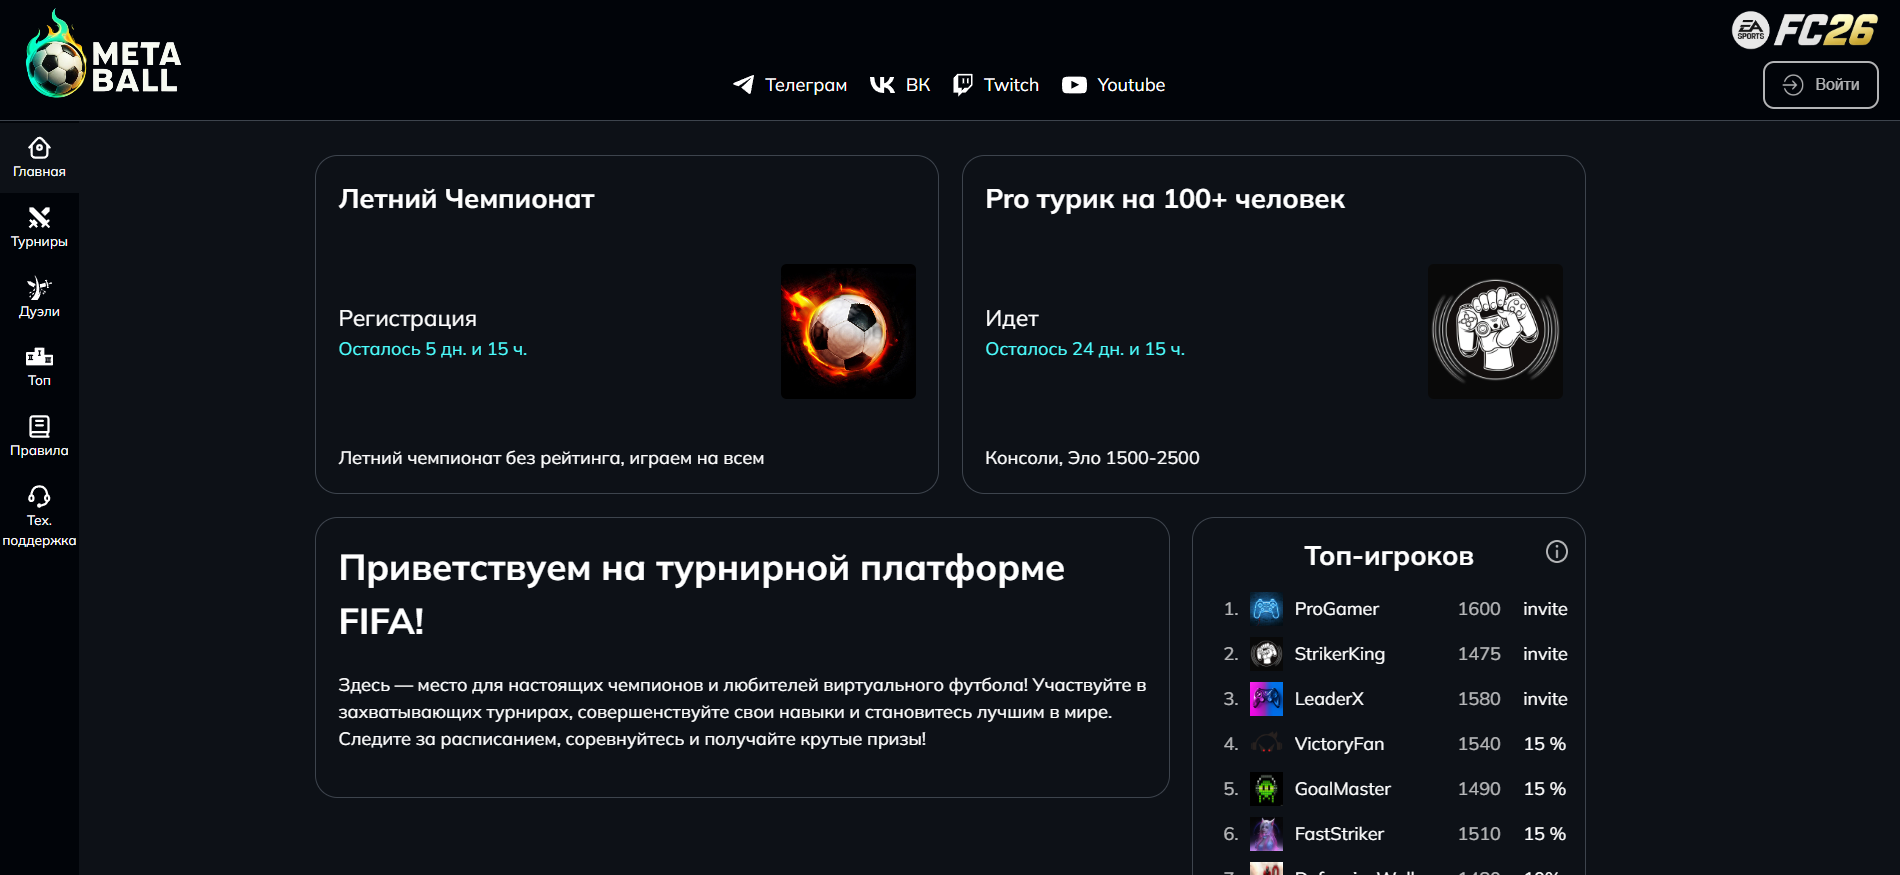This screenshot has height=875, width=1900.
Task: Click the Приветствуем welcome heading
Action: pyautogui.click(x=701, y=594)
